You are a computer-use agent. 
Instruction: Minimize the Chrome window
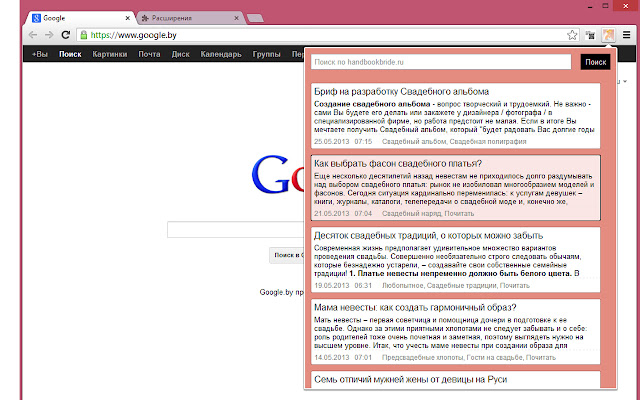[x=590, y=6]
